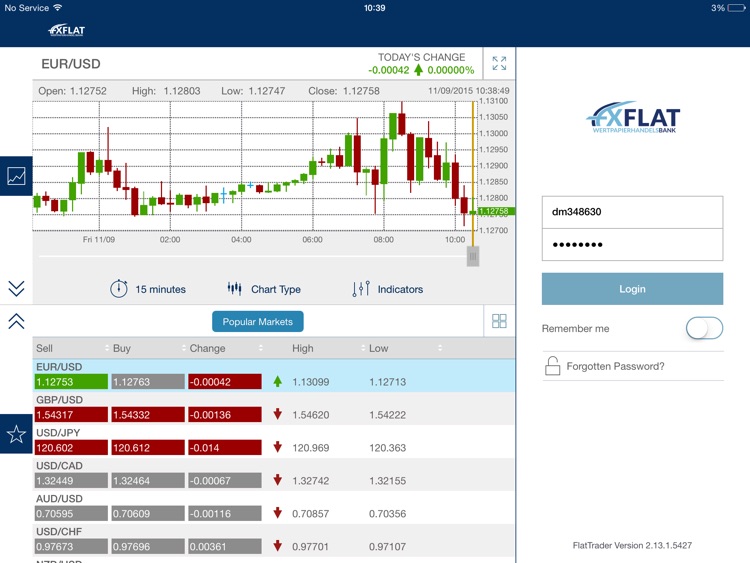Click the FXFlat logo in top bar
The height and width of the screenshot is (563, 750).
(x=67, y=31)
